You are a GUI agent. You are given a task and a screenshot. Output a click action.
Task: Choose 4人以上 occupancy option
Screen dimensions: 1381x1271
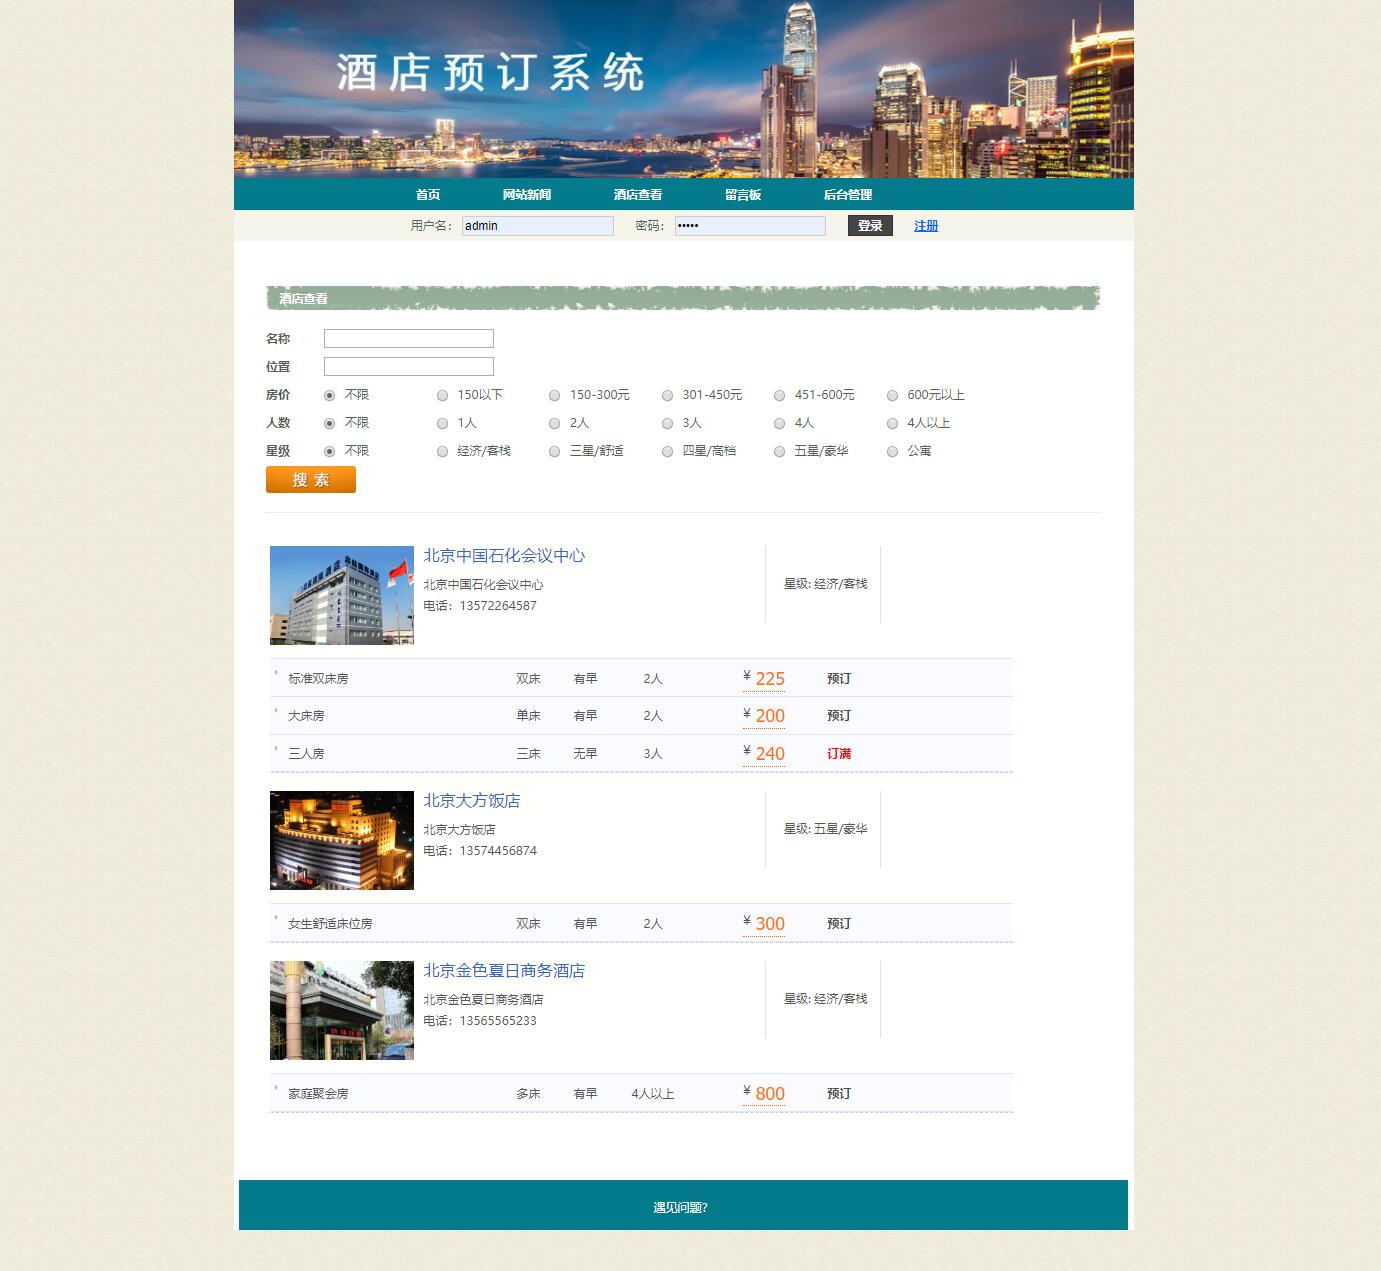tap(892, 423)
